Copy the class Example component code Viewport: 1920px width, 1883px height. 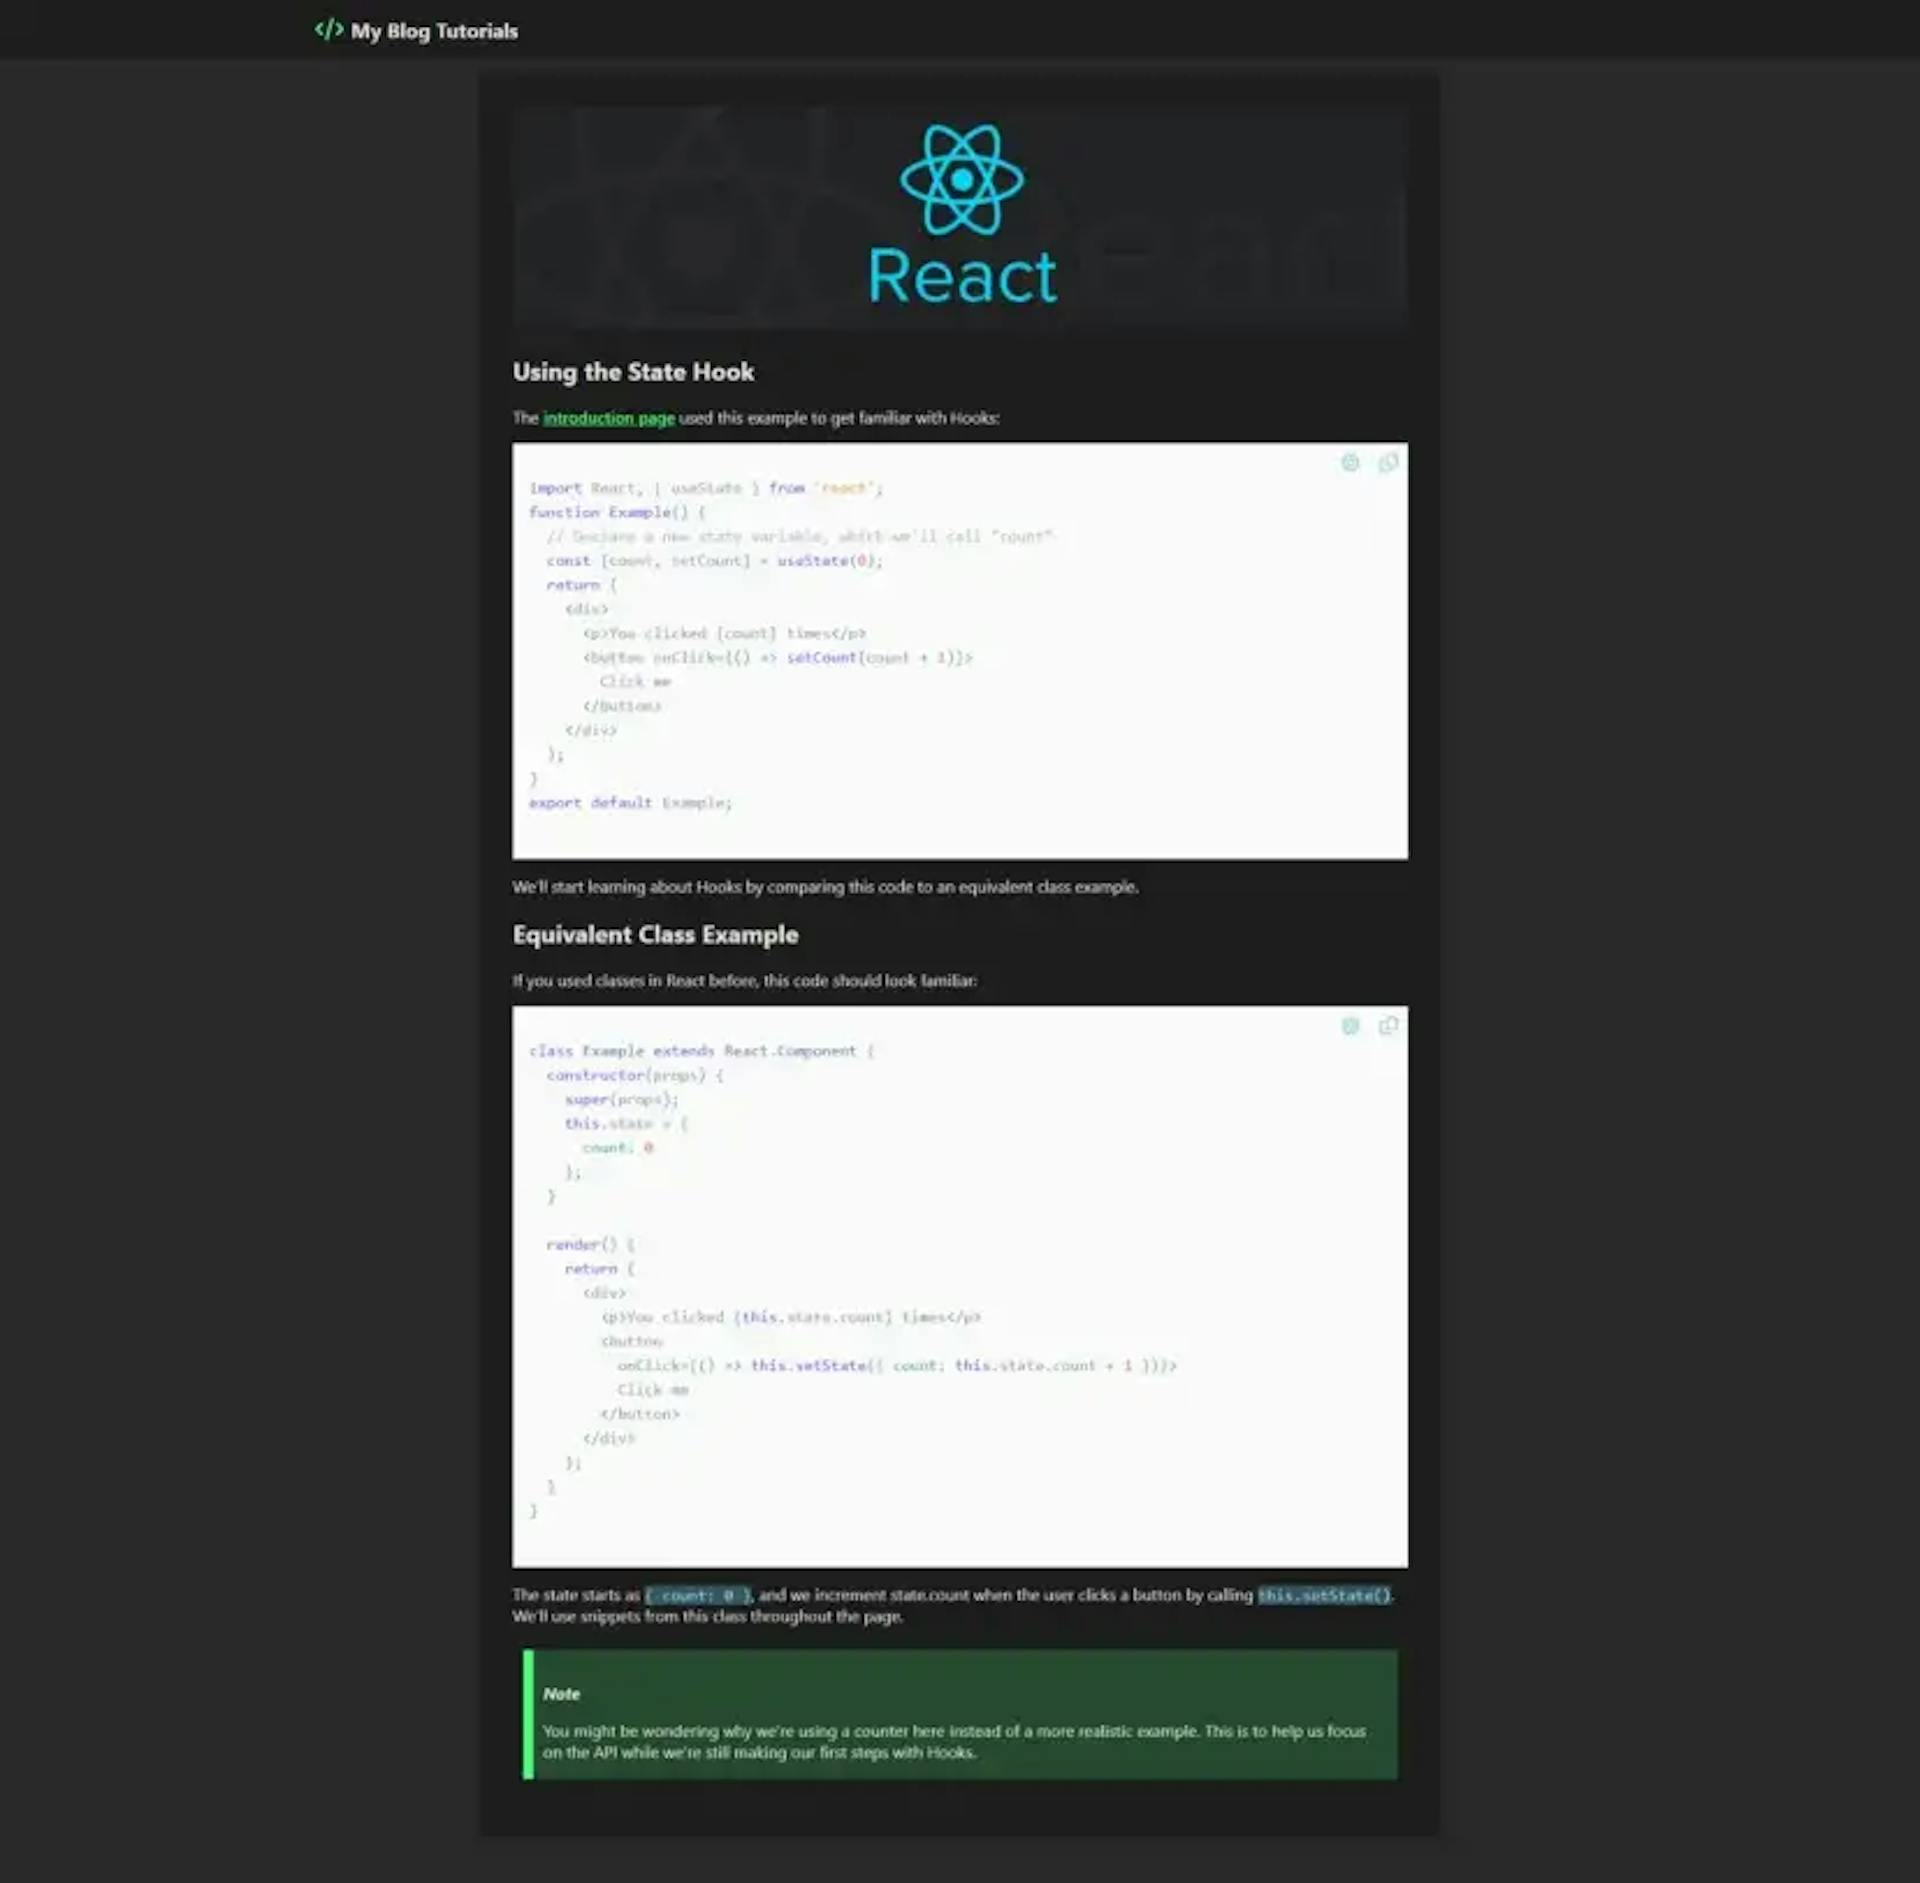(x=1388, y=1025)
